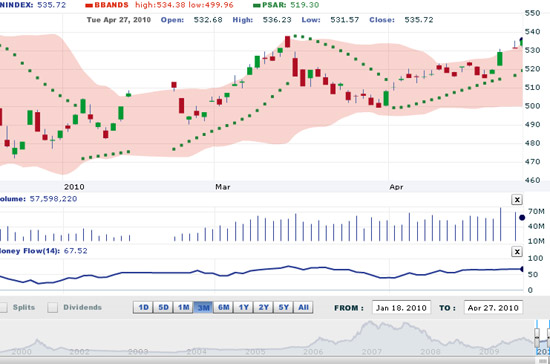Select the 5D time range
The height and width of the screenshot is (364, 550).
[x=163, y=308]
